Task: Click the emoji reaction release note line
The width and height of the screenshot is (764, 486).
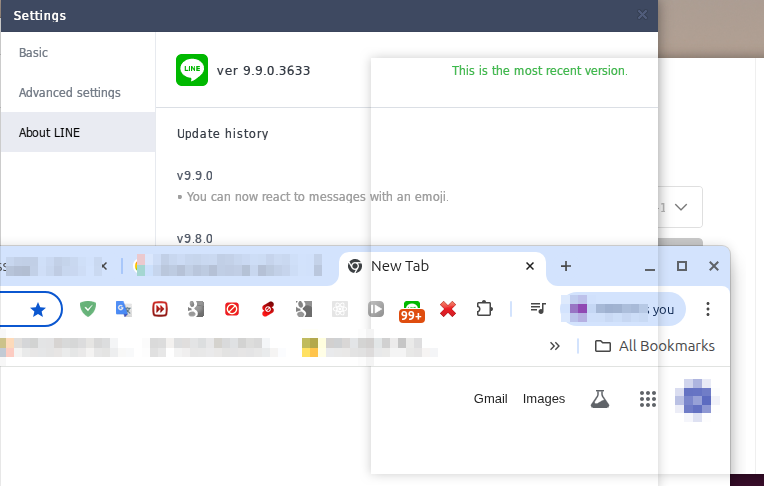Action: 313,197
